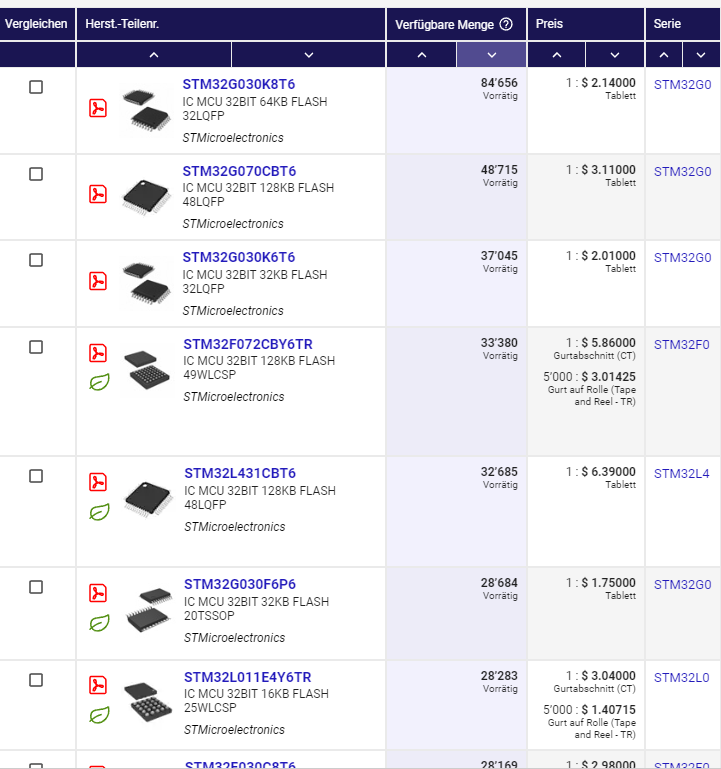
Task: Click the Herst.-Teilenr. column header
Action: click(x=231, y=24)
